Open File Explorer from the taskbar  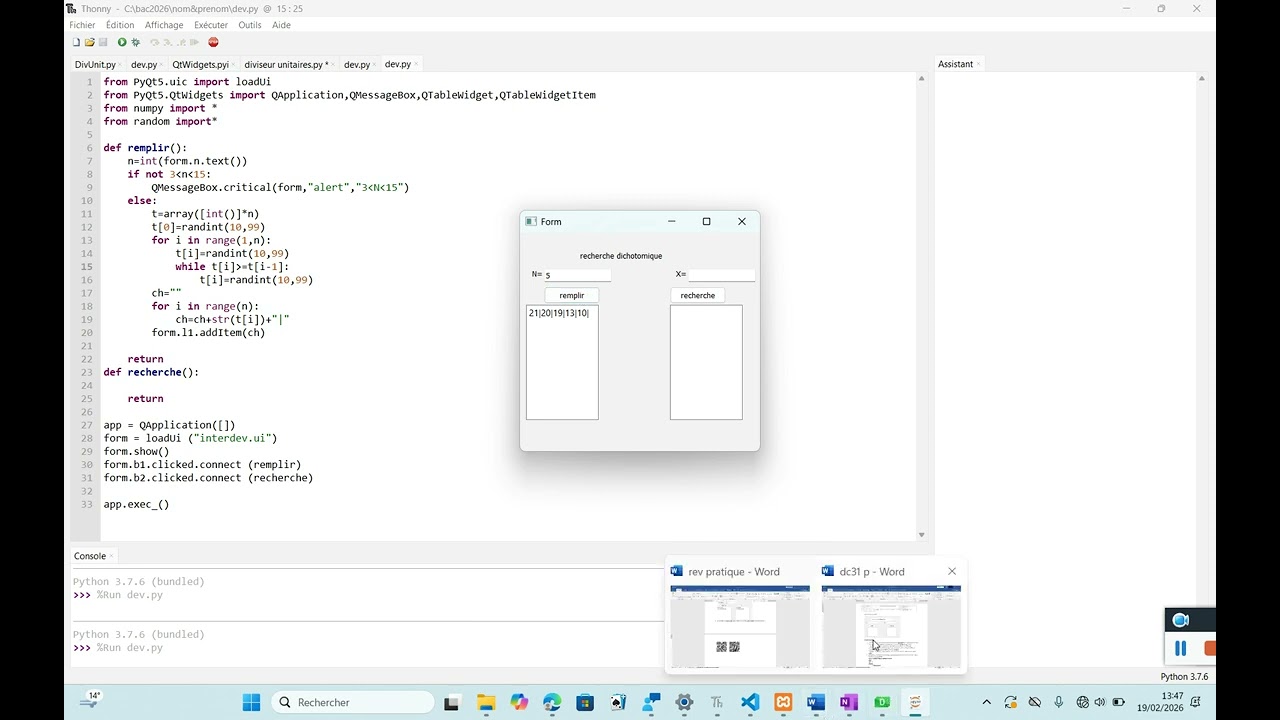coord(486,702)
